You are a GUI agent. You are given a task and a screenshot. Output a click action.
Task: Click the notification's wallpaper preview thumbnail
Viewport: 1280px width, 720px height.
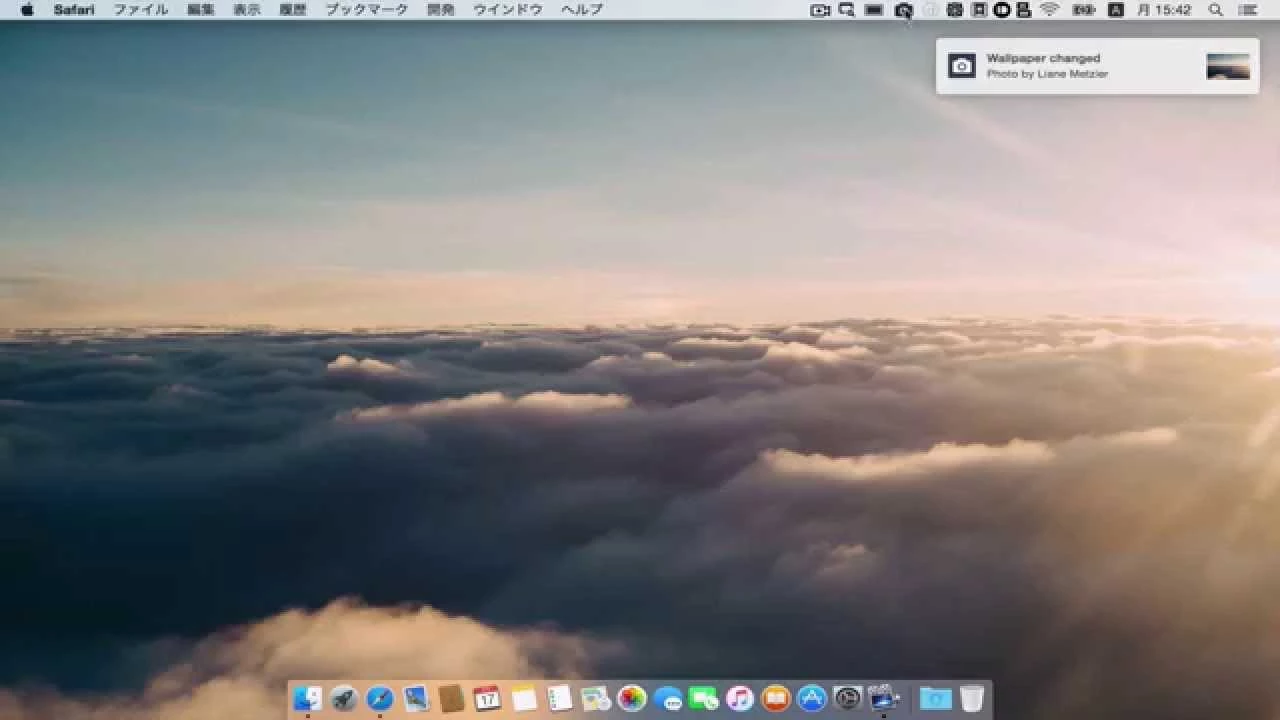click(x=1228, y=66)
